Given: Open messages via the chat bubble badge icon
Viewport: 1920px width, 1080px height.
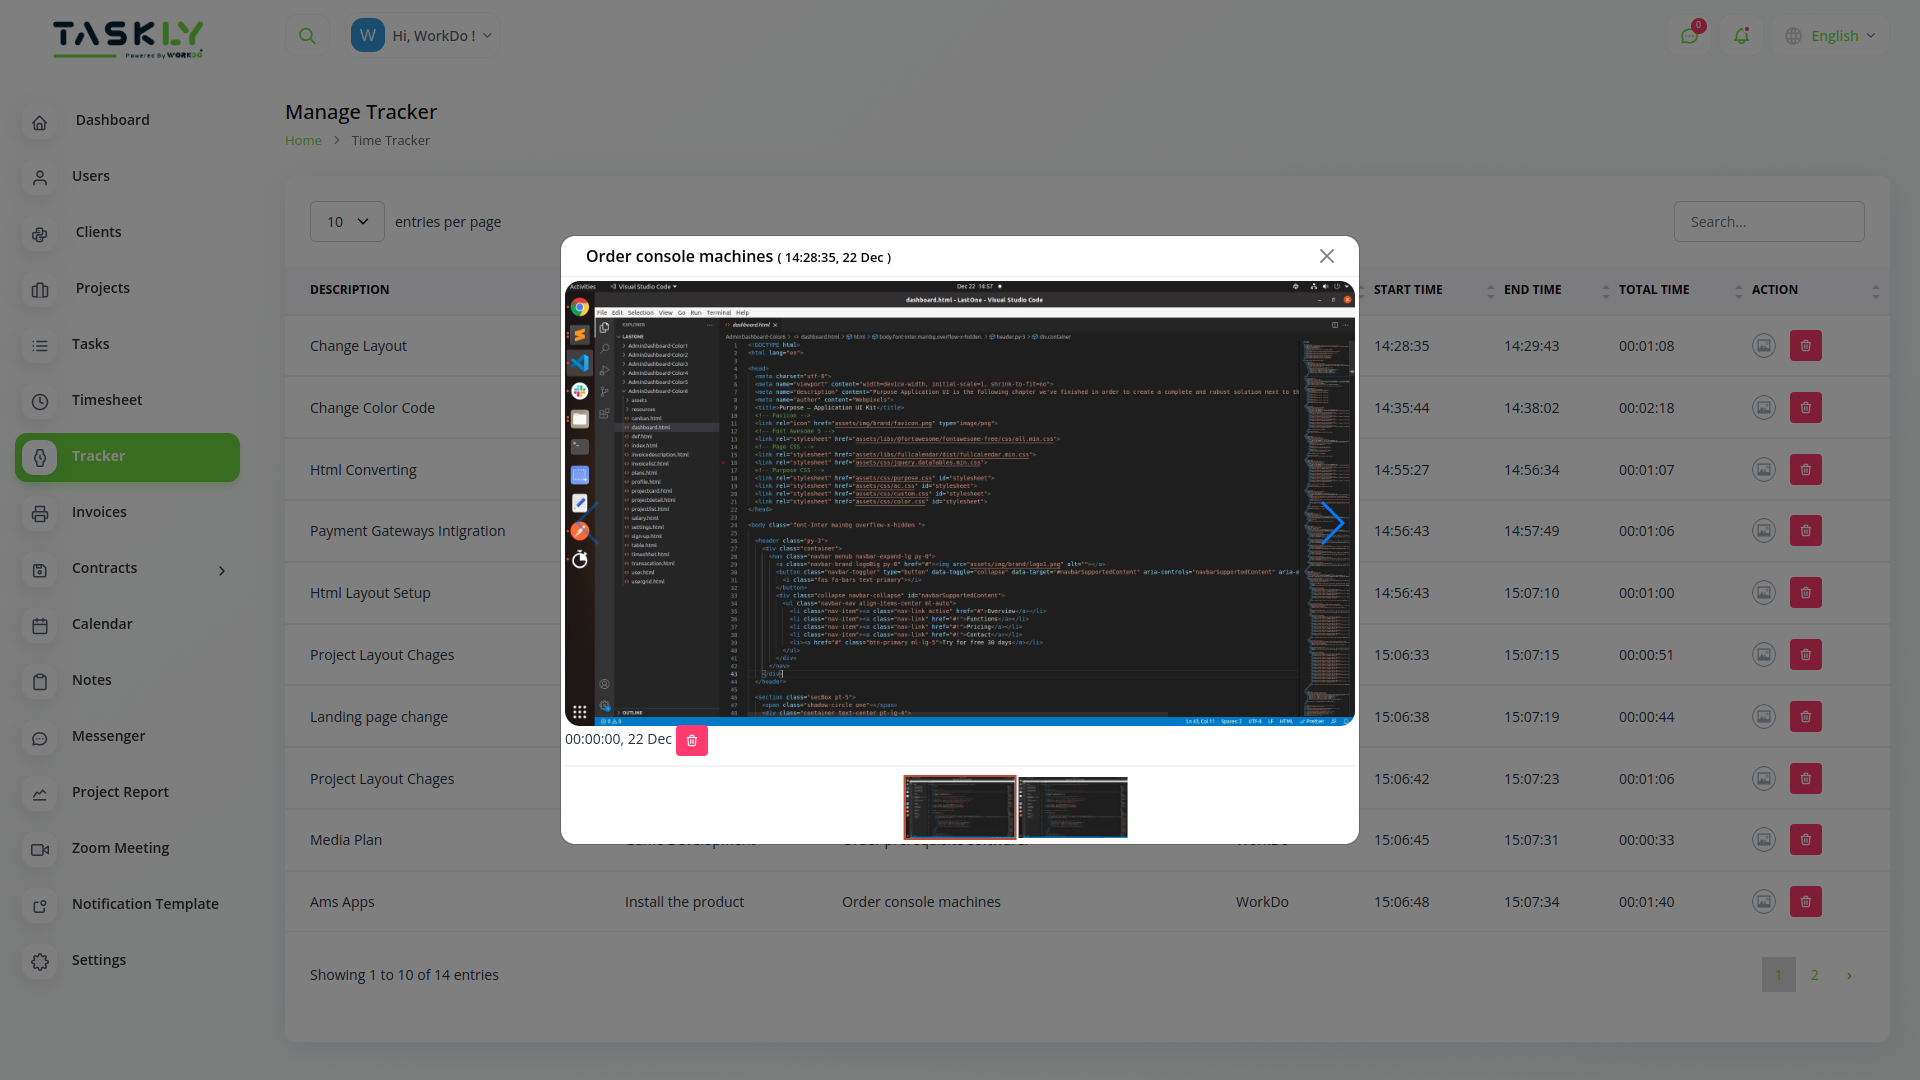Looking at the screenshot, I should click(x=1691, y=35).
